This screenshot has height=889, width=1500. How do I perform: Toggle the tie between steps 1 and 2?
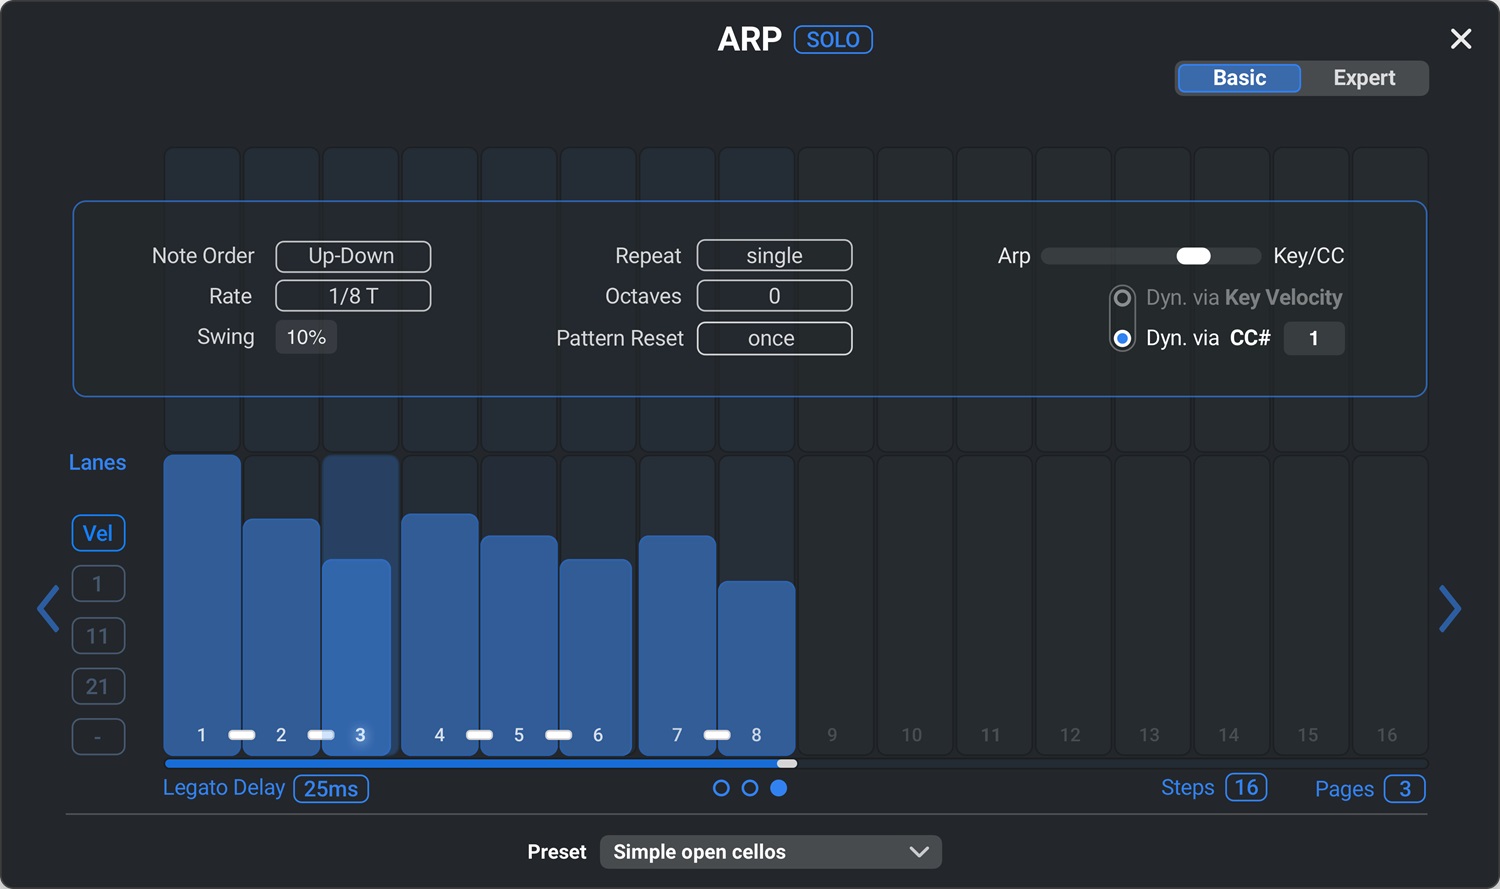[241, 735]
